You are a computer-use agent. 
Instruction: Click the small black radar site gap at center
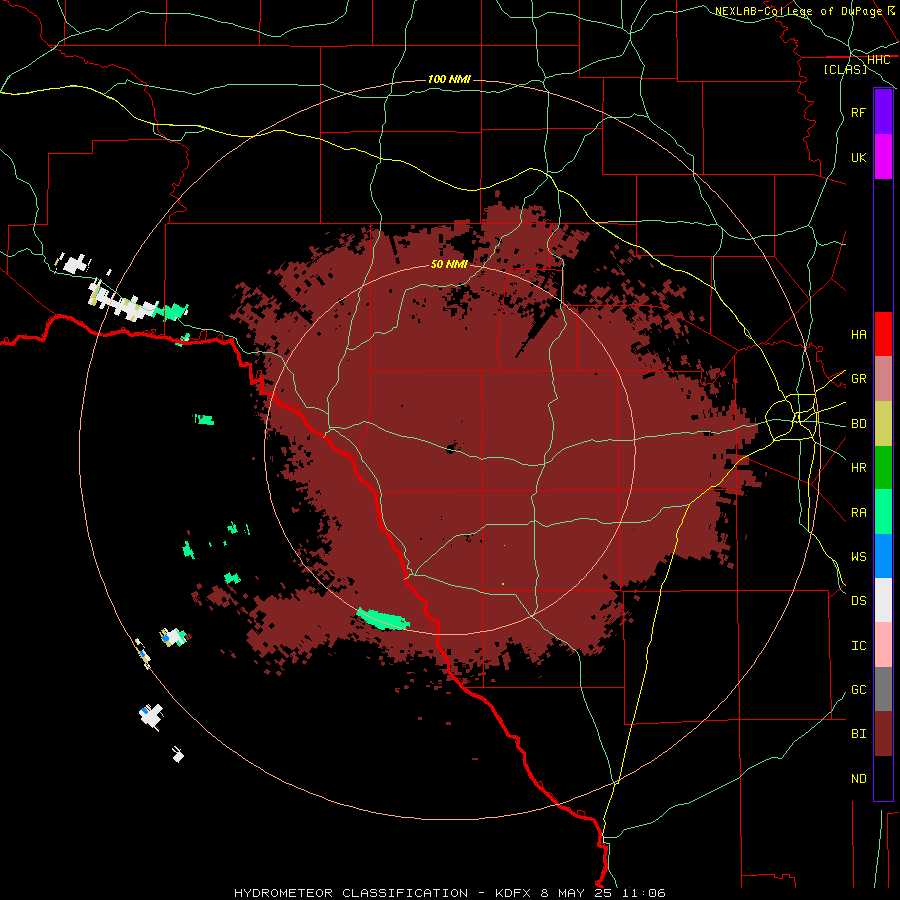click(x=452, y=448)
